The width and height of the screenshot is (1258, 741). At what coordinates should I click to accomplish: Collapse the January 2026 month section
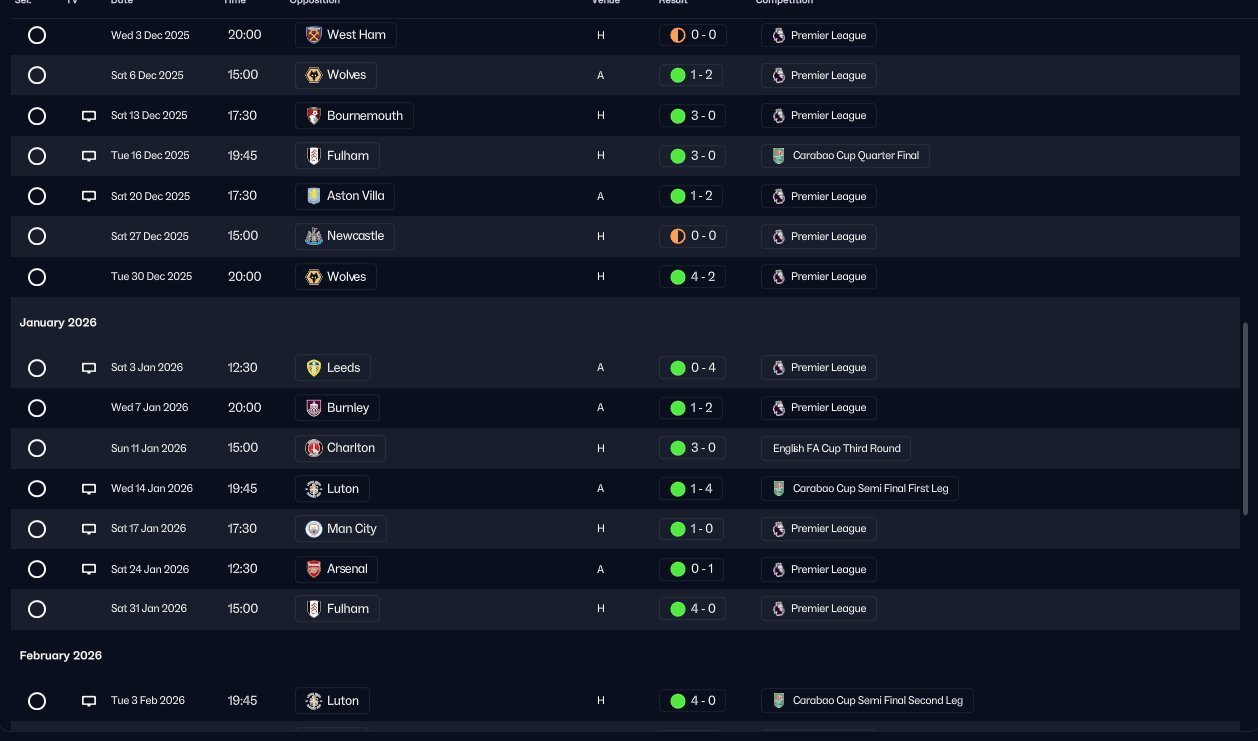(x=58, y=323)
